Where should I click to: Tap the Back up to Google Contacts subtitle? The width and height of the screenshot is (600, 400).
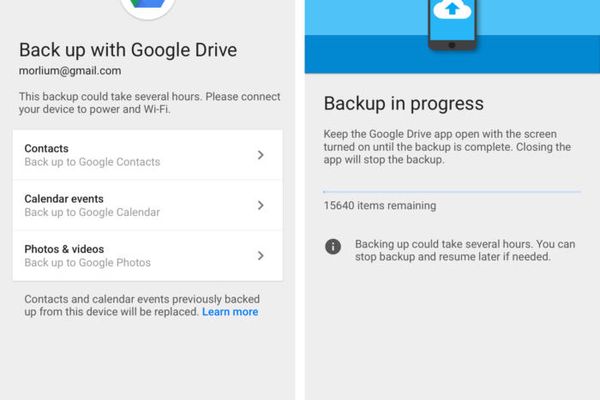(92, 162)
